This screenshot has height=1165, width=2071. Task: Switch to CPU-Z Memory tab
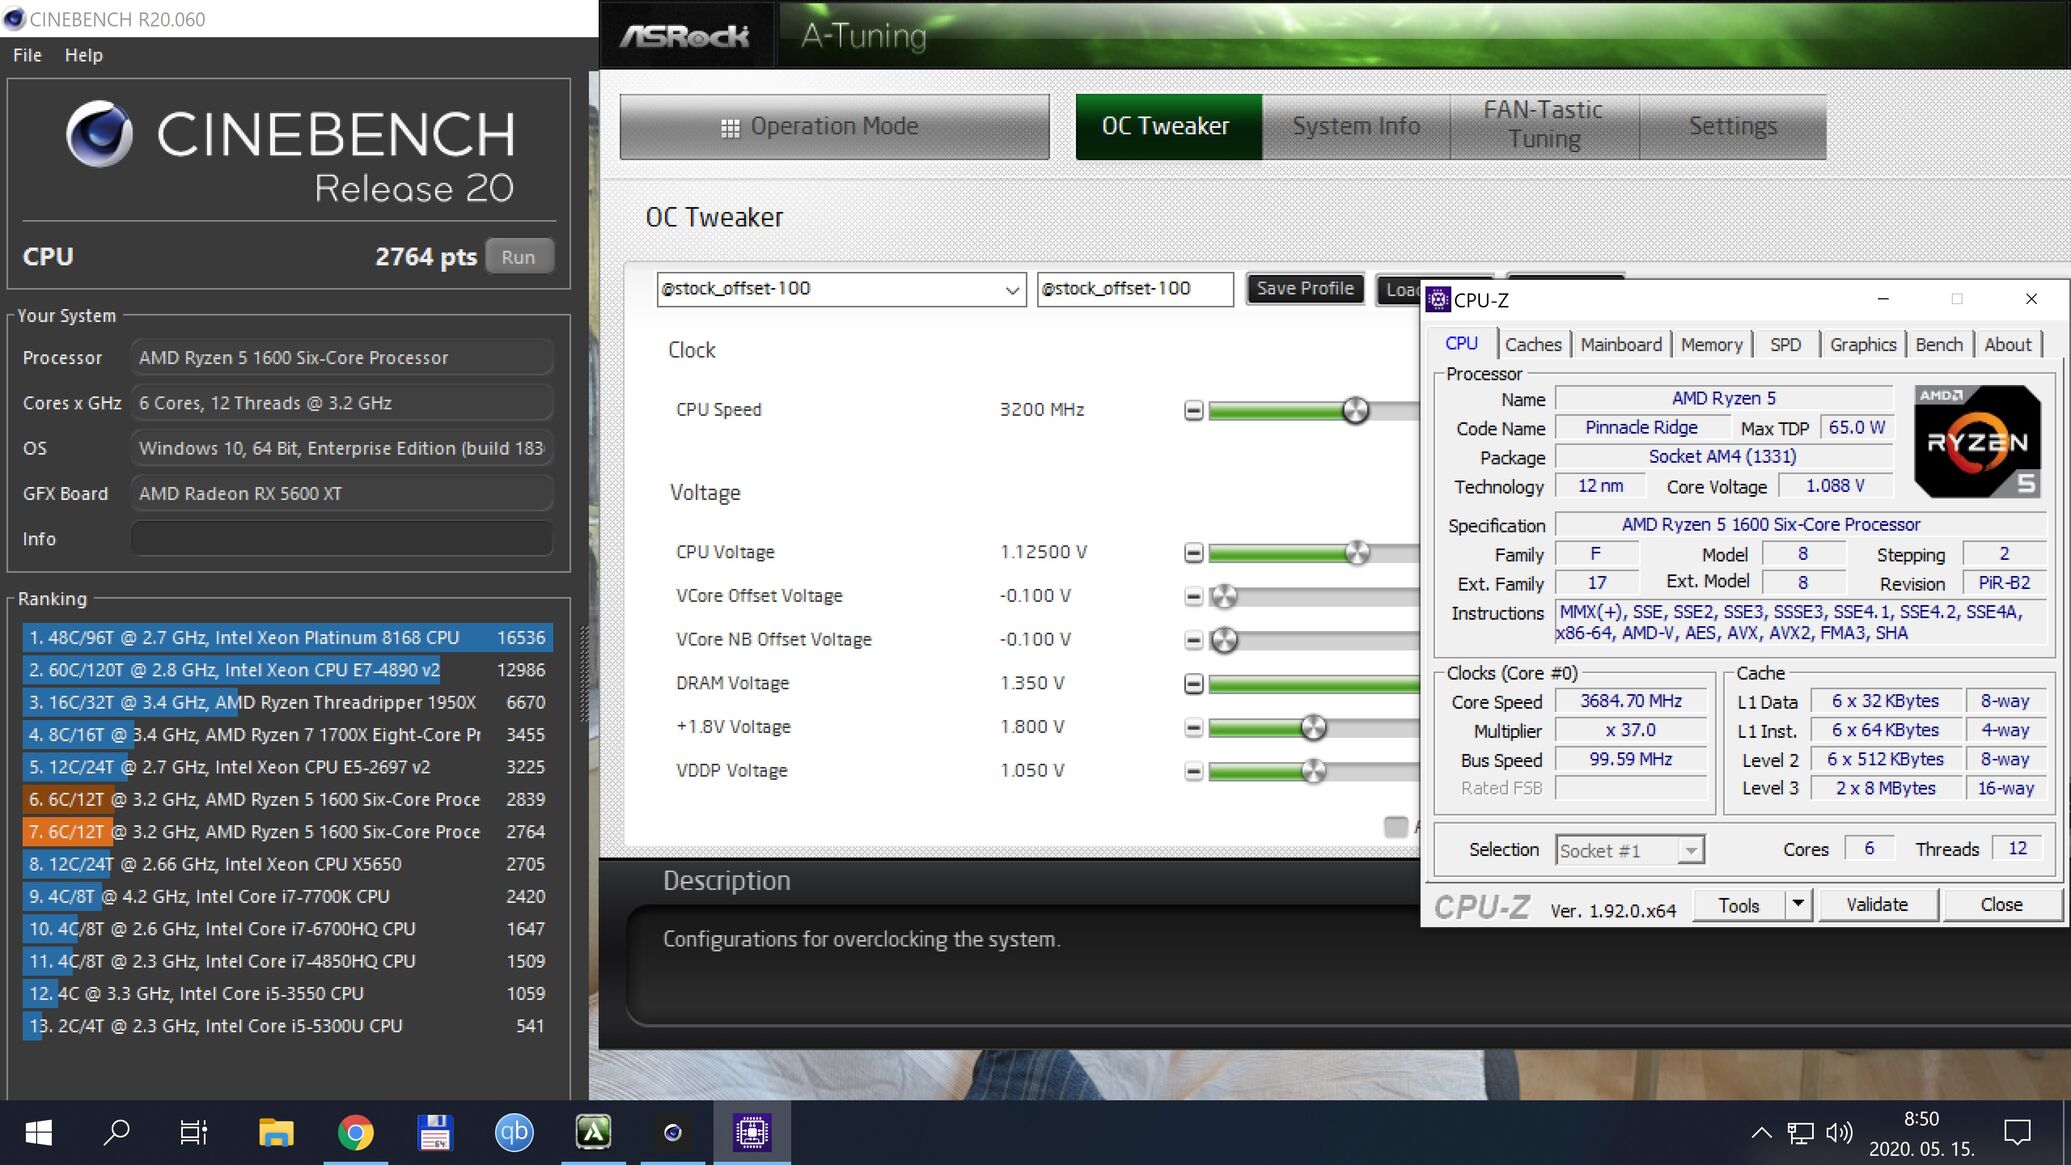pos(1712,344)
